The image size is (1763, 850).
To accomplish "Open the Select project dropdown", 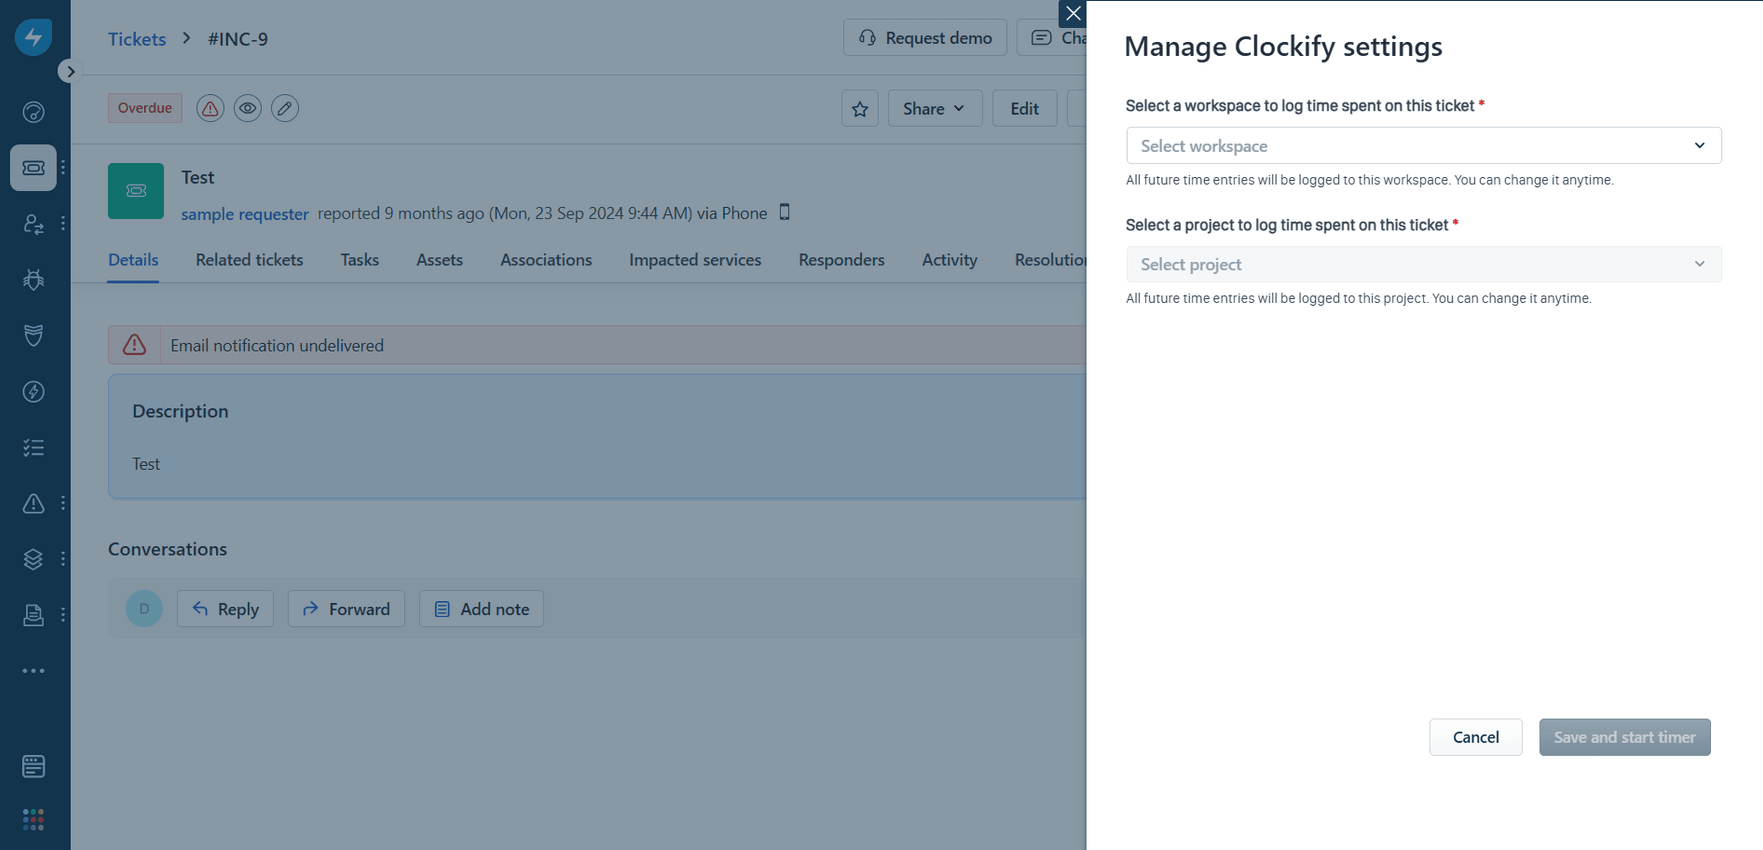I will click(1423, 264).
